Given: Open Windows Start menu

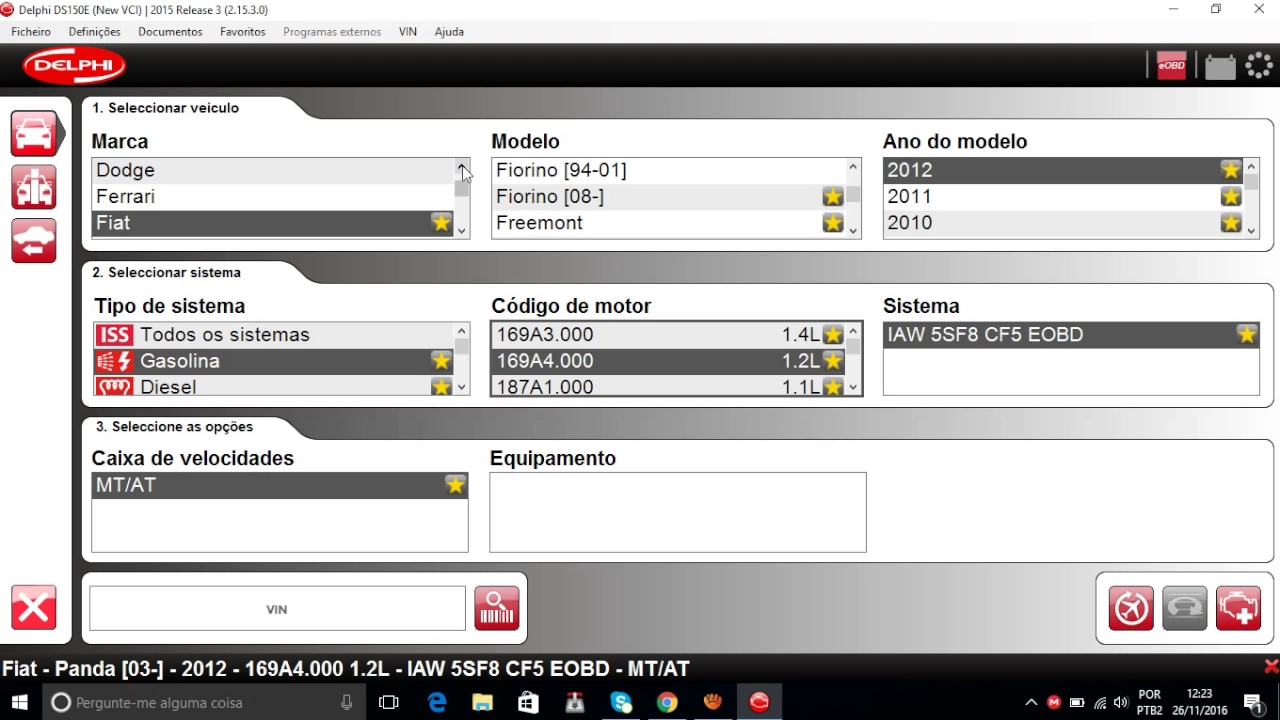Looking at the screenshot, I should (20, 702).
